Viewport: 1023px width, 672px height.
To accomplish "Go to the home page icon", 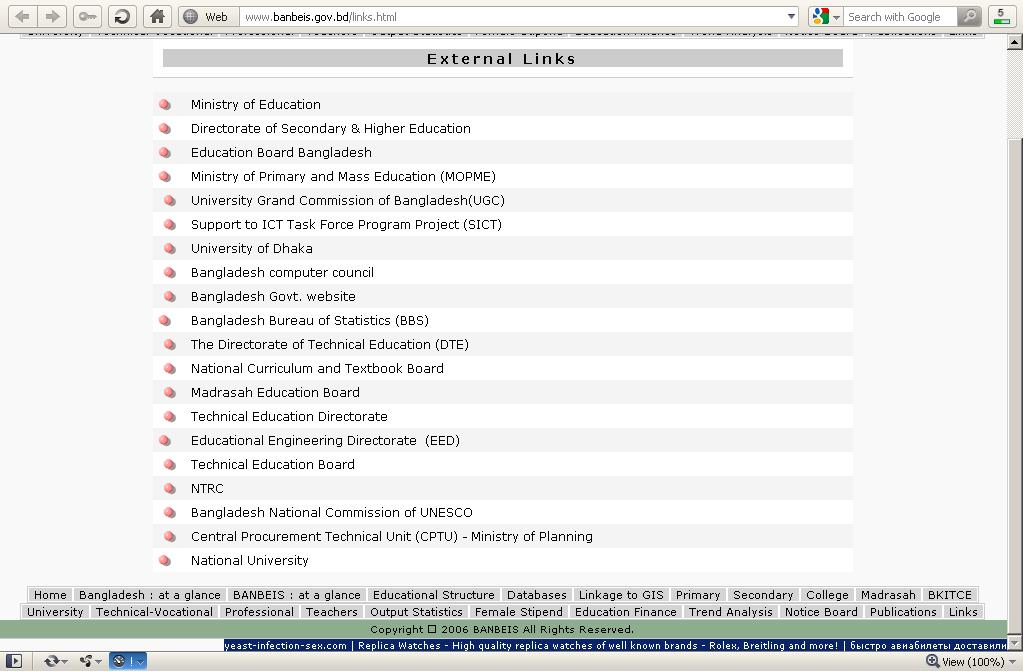I will [157, 16].
